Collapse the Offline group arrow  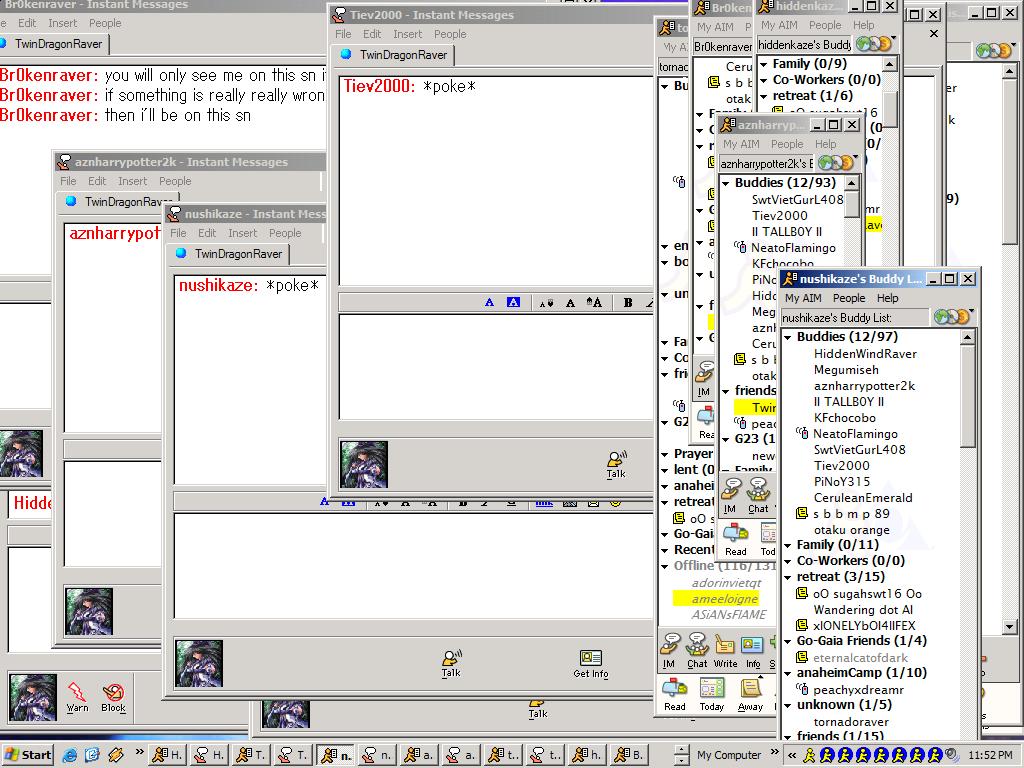point(665,566)
